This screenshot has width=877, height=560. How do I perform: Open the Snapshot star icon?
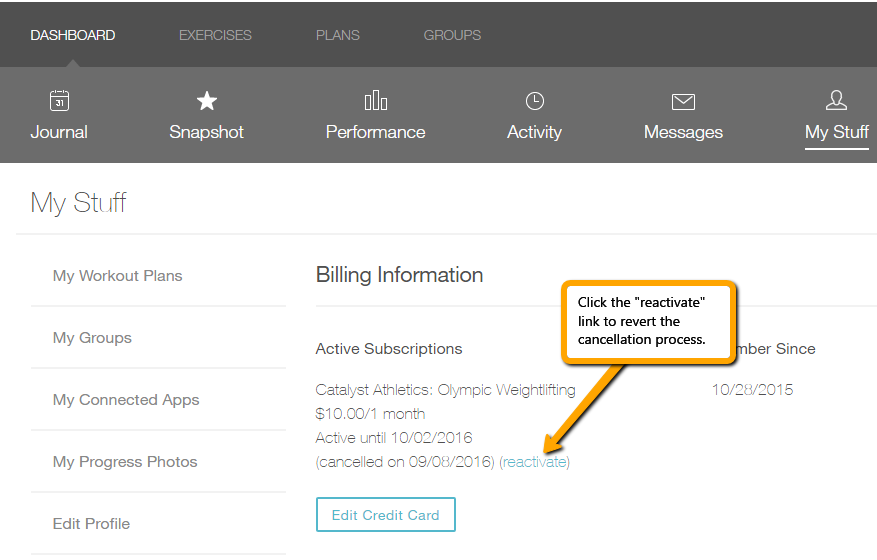207,101
